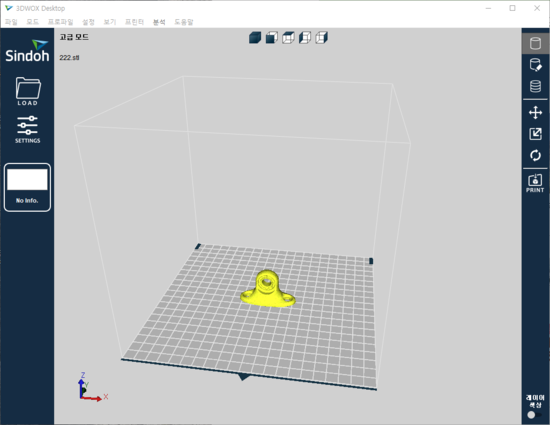Select the fifth cube view icon

tap(321, 38)
